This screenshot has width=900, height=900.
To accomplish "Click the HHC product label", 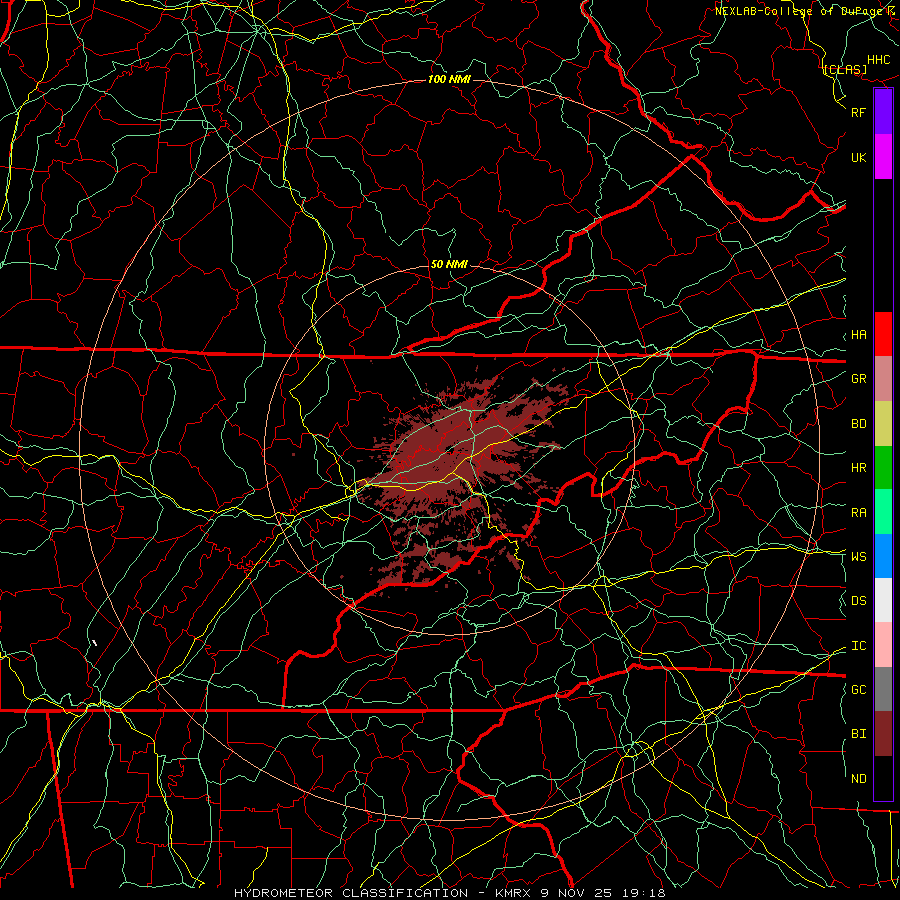I will 878,60.
